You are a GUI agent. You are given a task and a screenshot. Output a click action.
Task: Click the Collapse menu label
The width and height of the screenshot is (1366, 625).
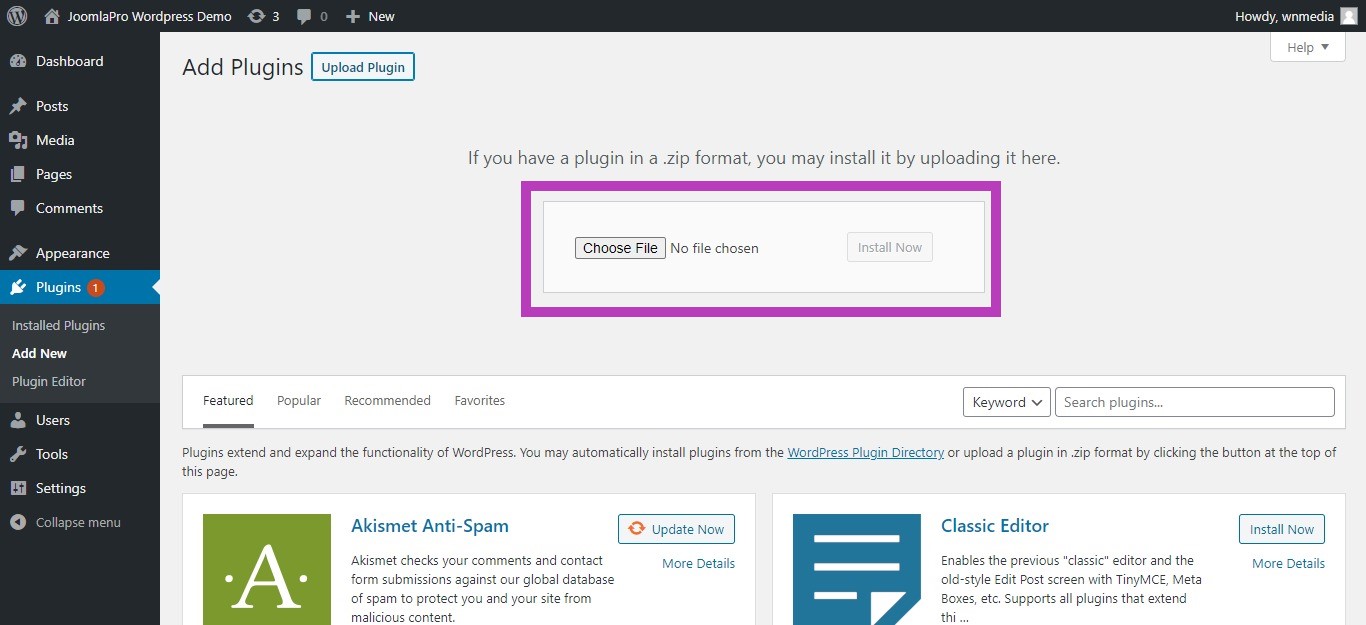click(x=78, y=522)
